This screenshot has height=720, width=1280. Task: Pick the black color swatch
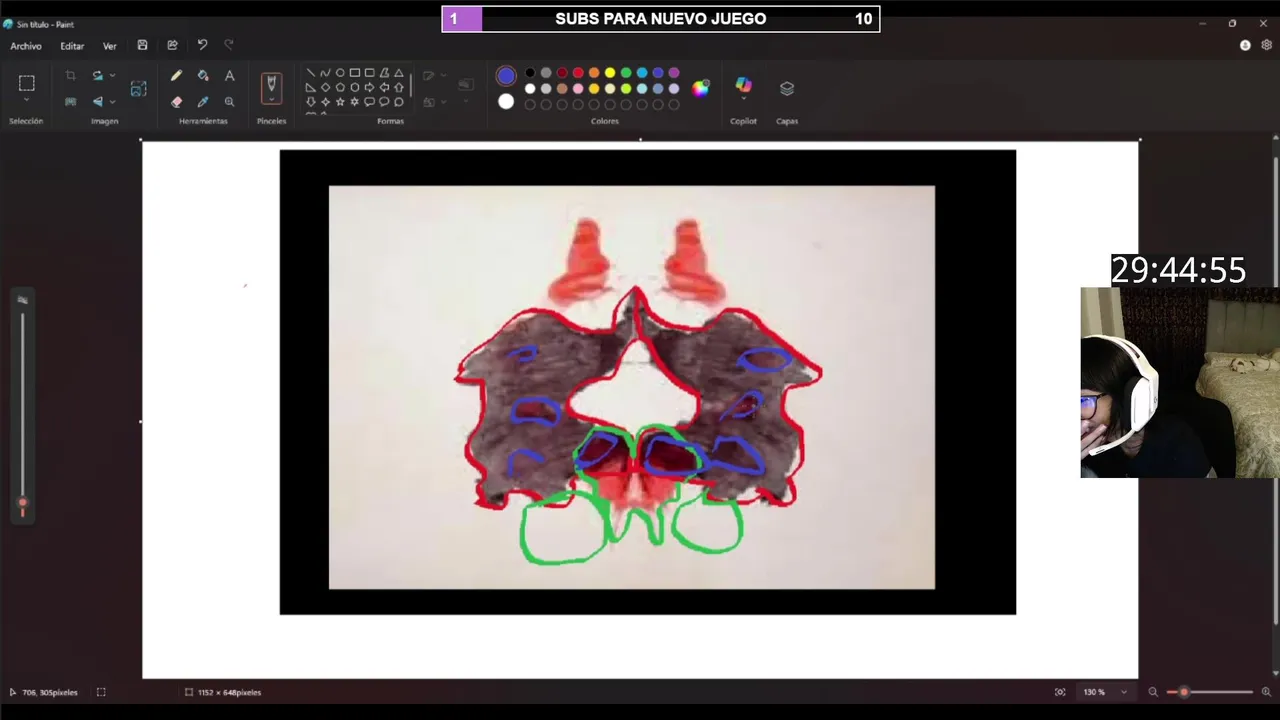pyautogui.click(x=530, y=73)
